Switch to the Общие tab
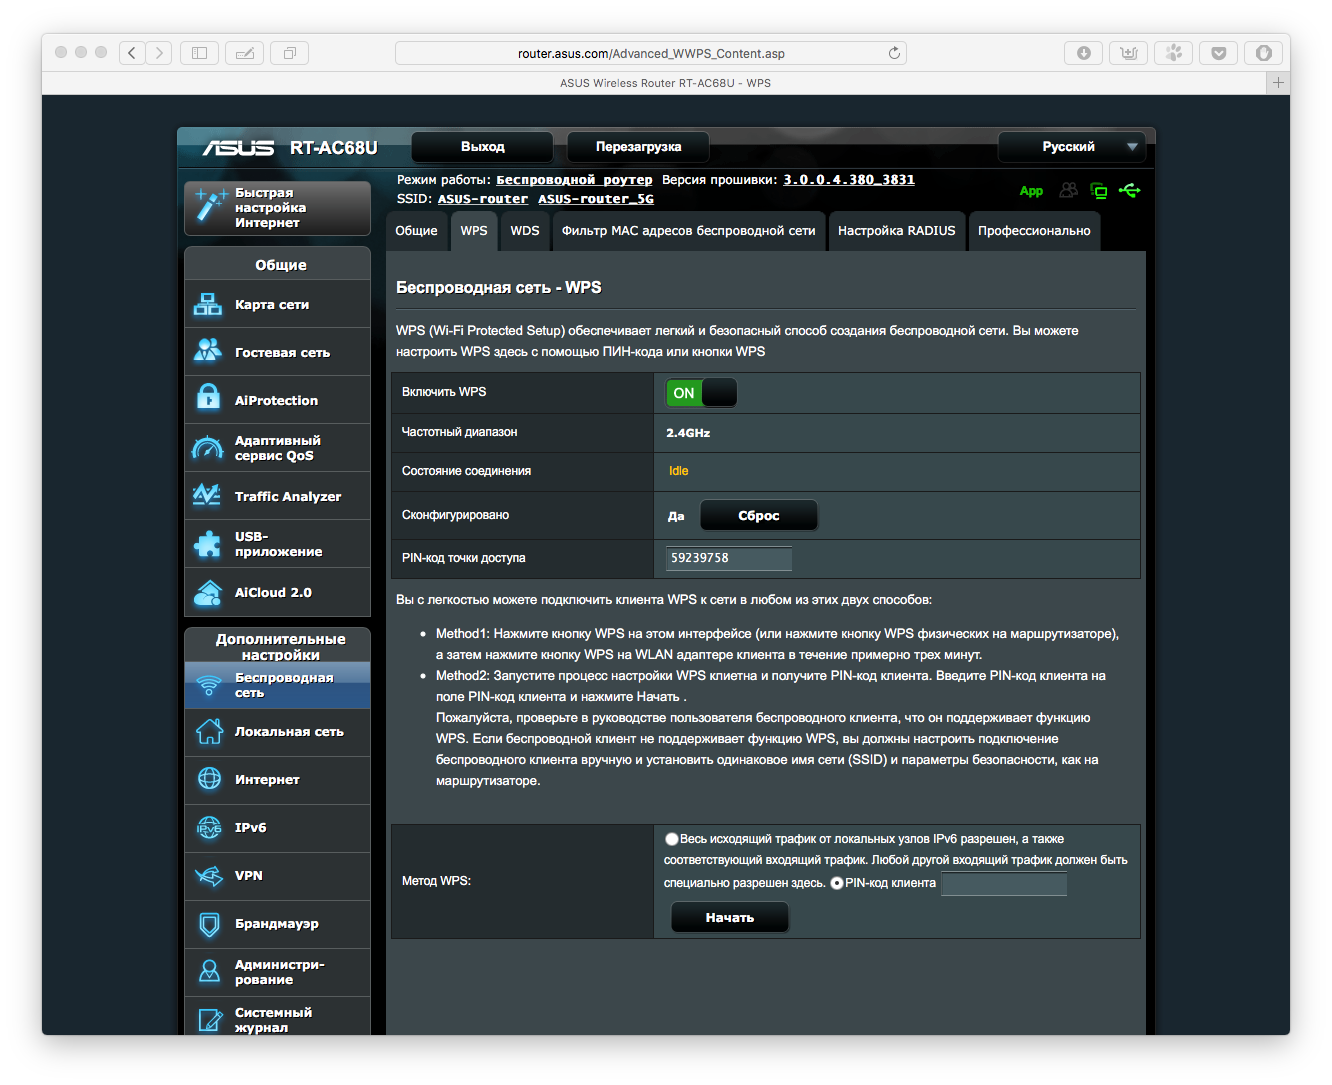Viewport: 1332px width, 1085px height. pyautogui.click(x=416, y=231)
